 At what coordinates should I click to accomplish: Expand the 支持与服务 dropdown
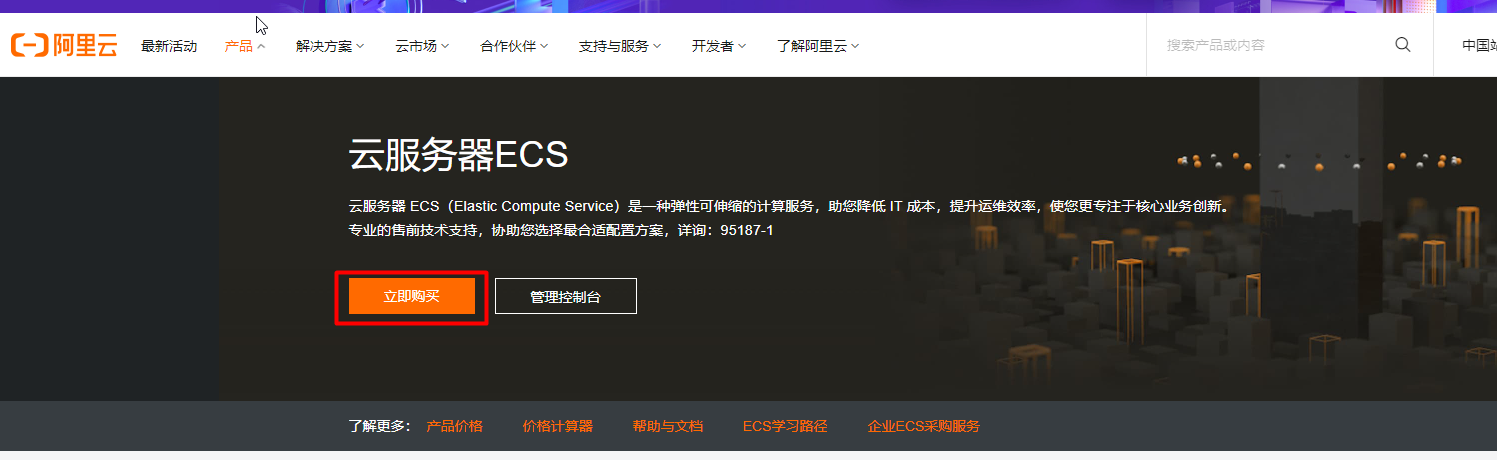coord(620,46)
